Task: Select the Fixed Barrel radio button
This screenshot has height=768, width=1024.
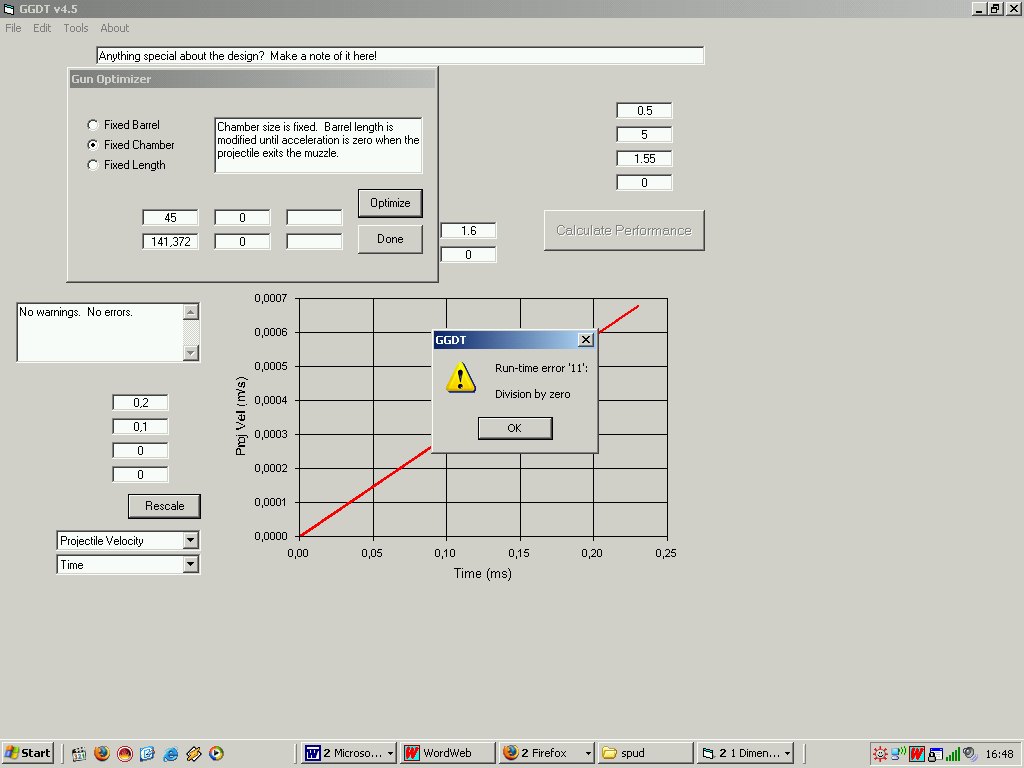Action: [x=94, y=125]
